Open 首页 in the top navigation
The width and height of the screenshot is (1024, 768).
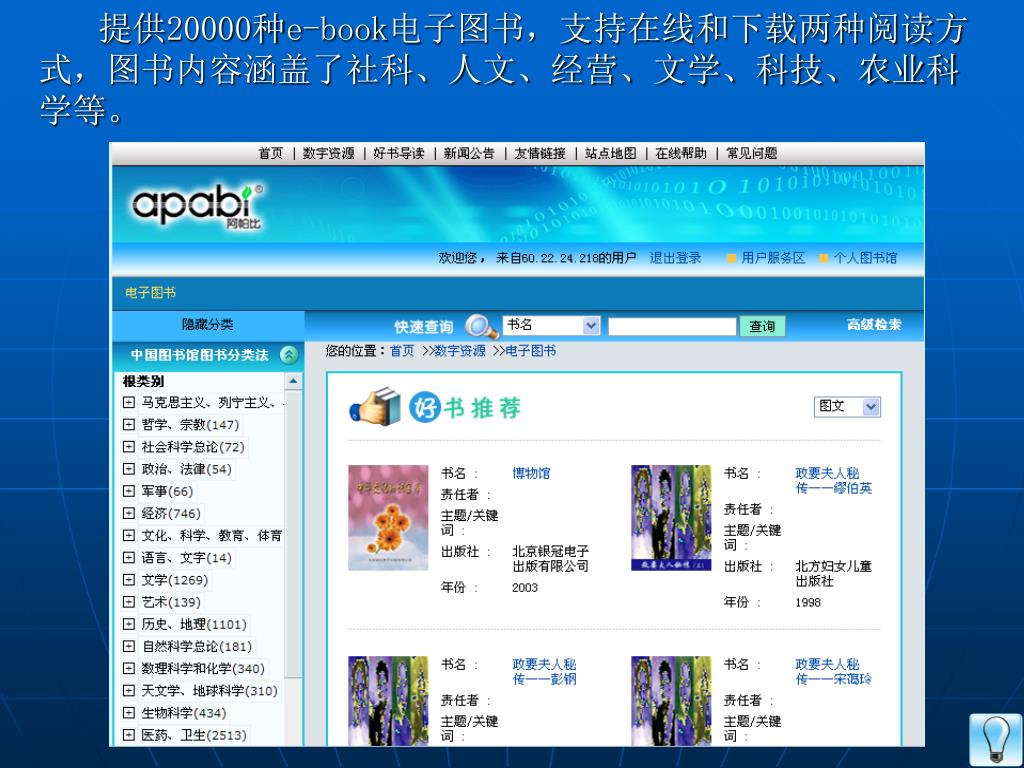pyautogui.click(x=270, y=153)
